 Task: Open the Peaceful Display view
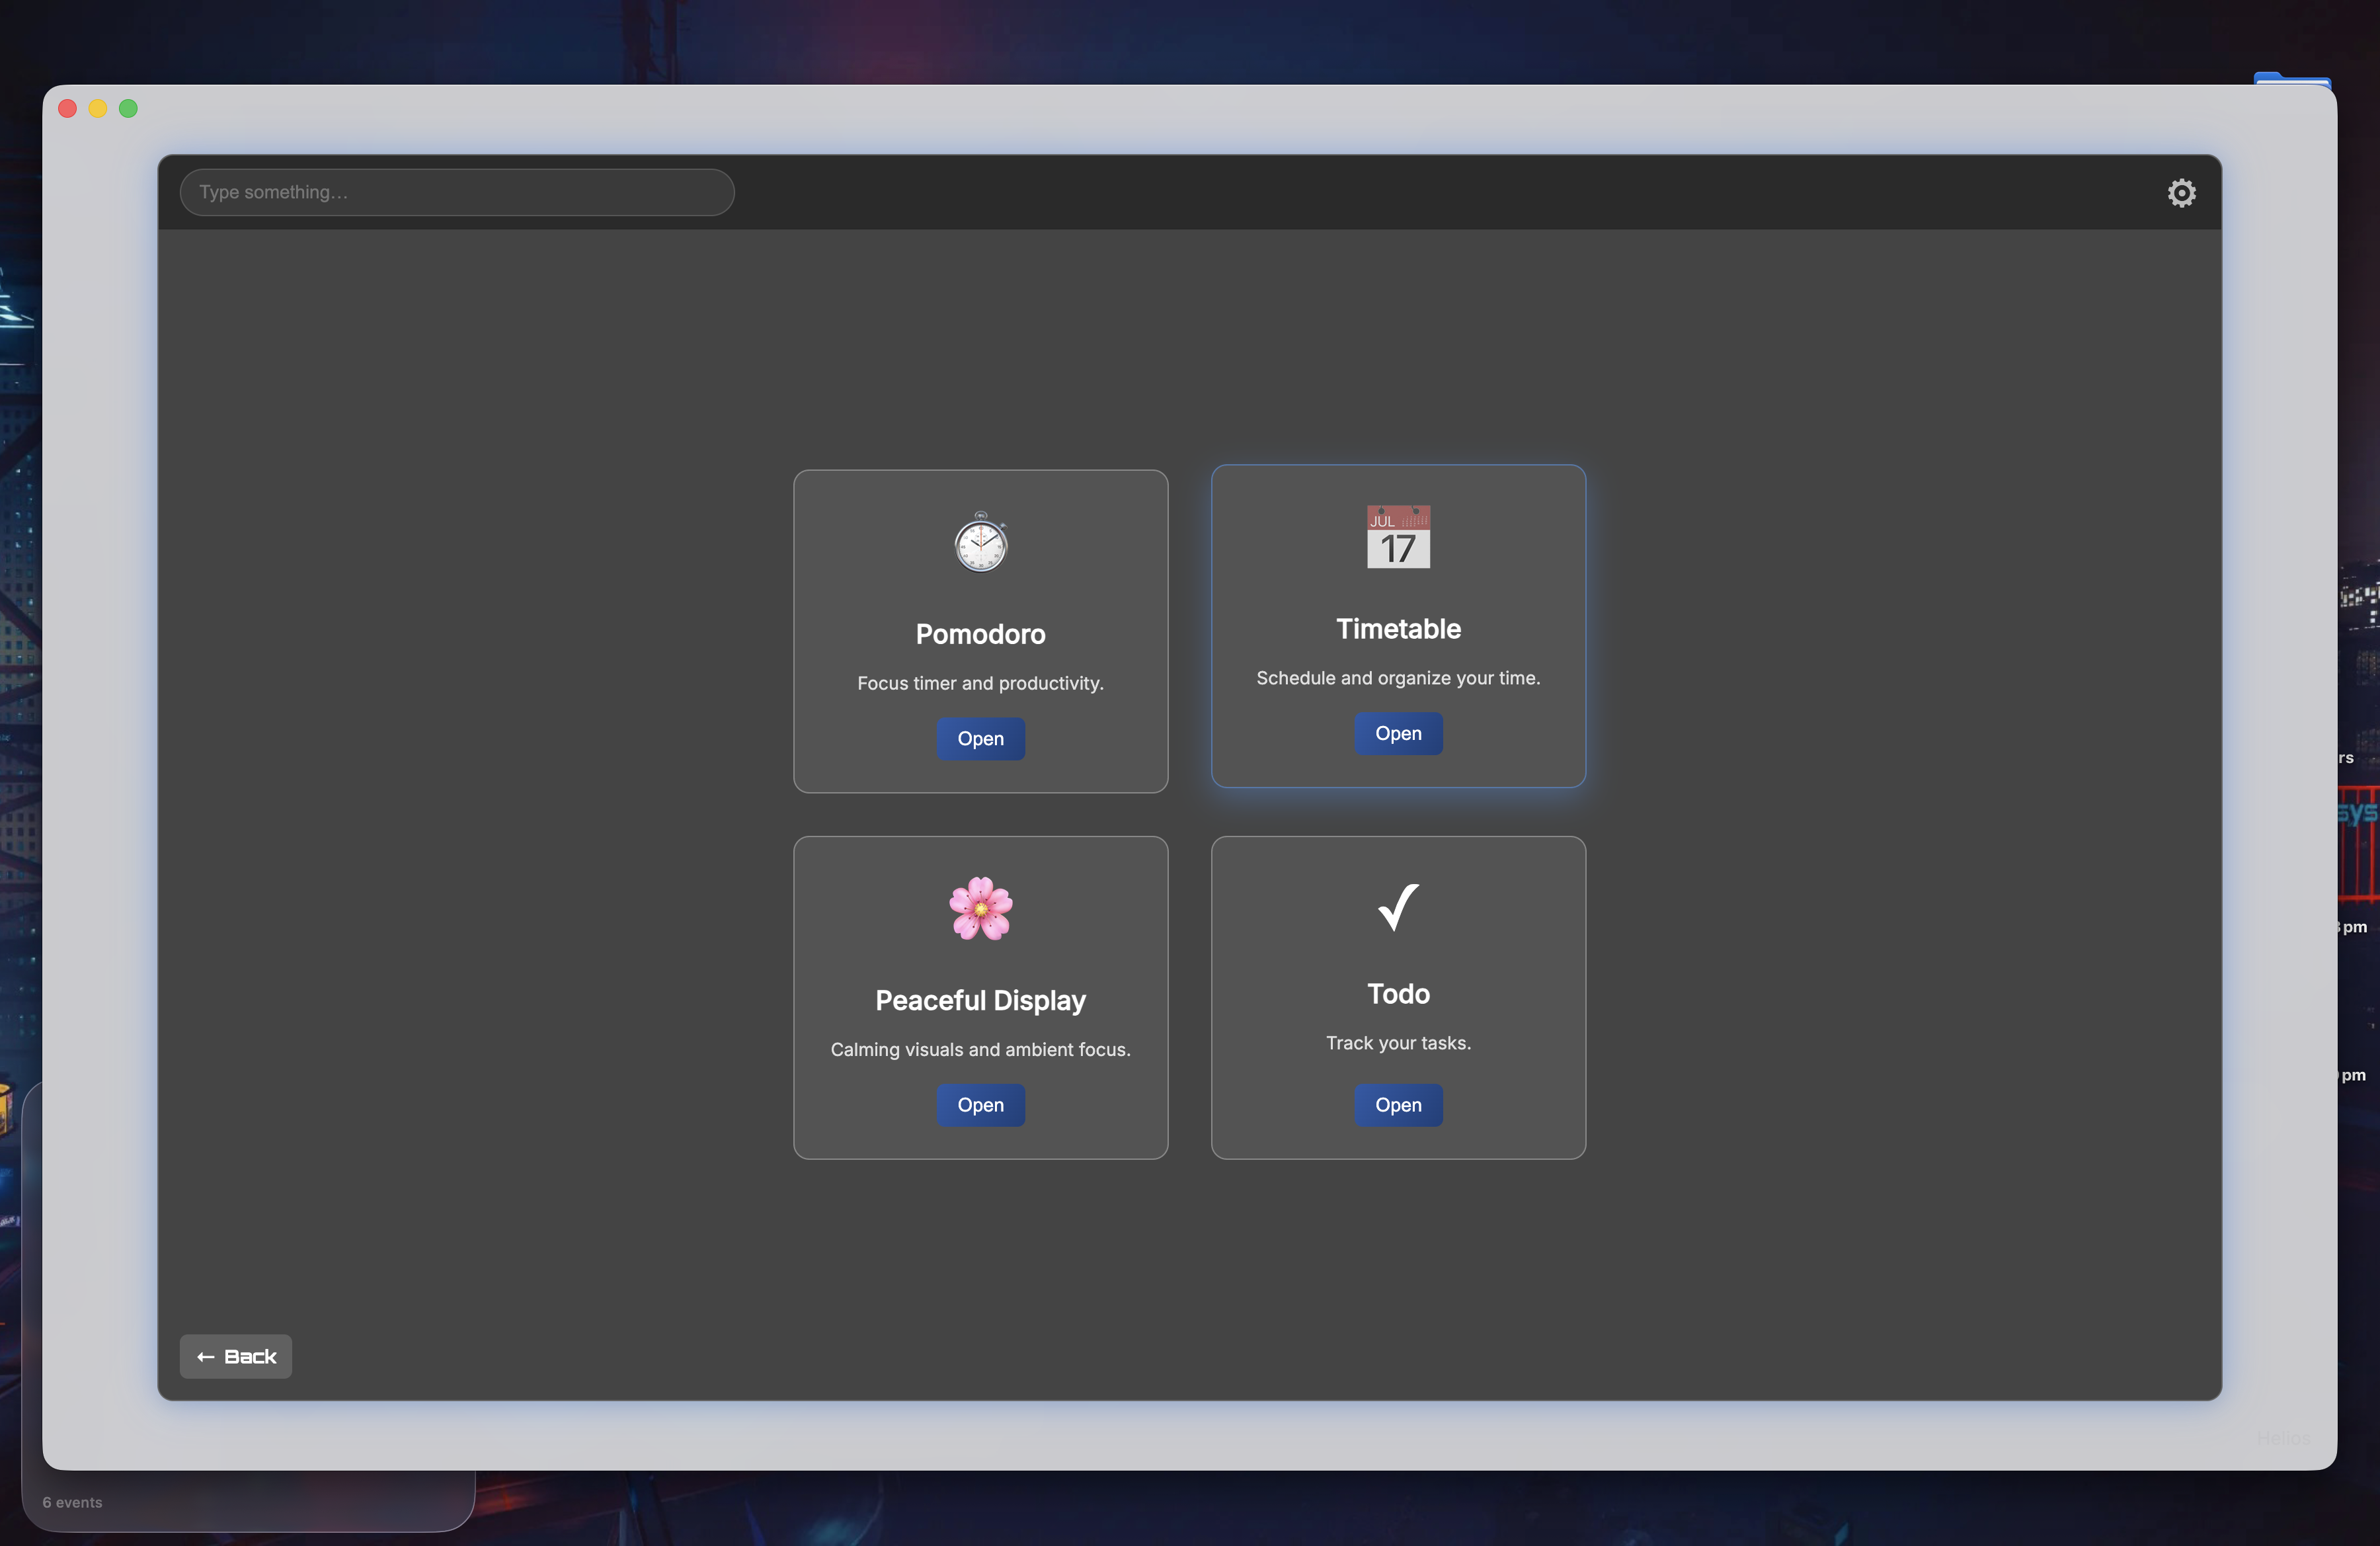click(x=980, y=1104)
